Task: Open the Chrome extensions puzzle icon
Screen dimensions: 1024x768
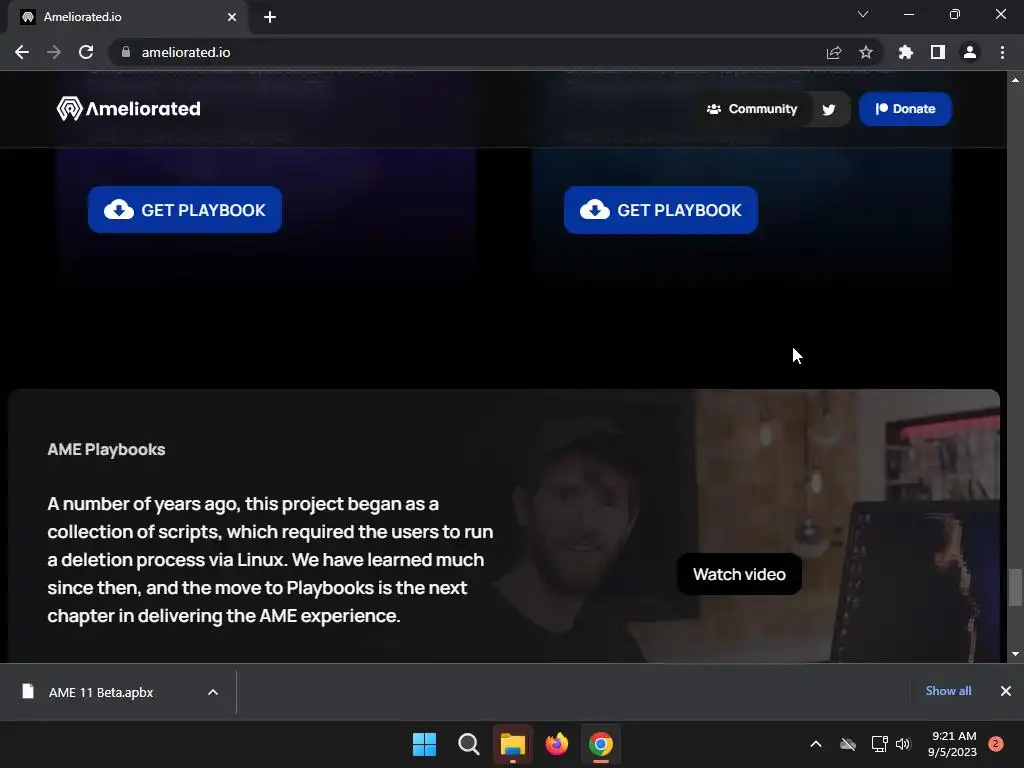Action: click(906, 52)
